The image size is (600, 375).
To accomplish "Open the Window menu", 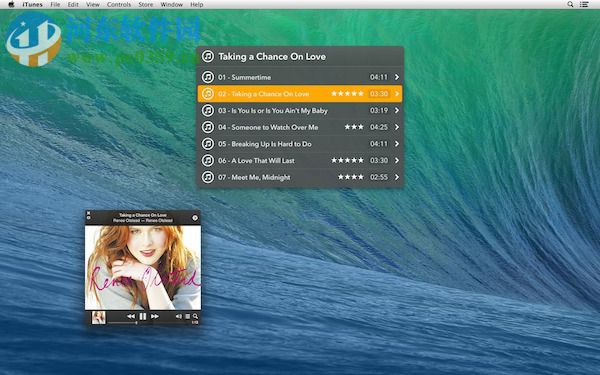I will point(171,4).
